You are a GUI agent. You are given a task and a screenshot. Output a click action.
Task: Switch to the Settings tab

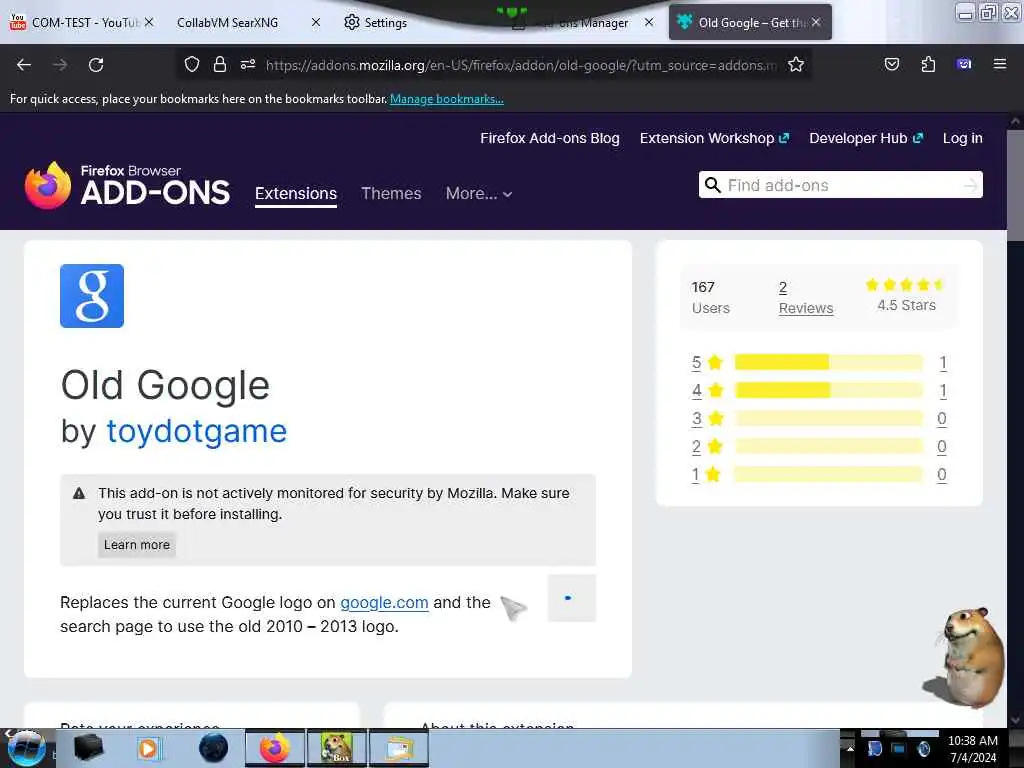click(x=376, y=22)
